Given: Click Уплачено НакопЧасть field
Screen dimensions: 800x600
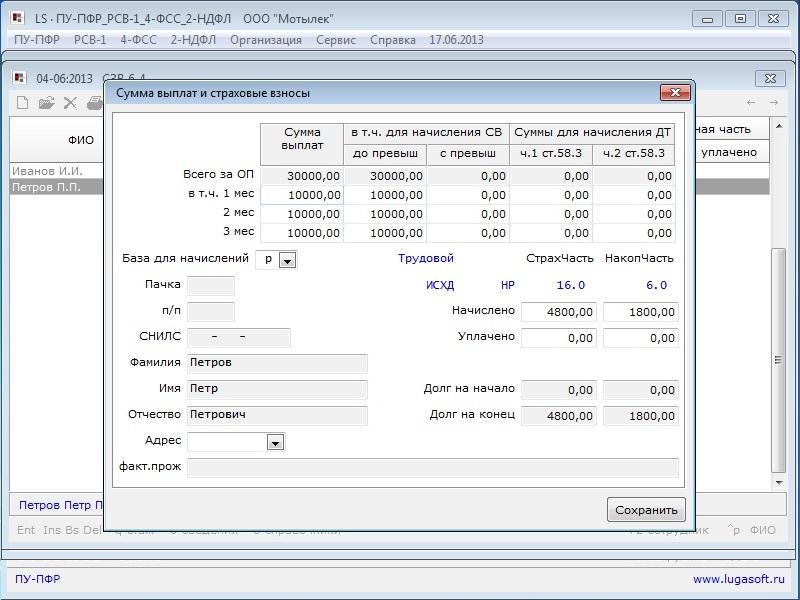Looking at the screenshot, I should tap(641, 338).
